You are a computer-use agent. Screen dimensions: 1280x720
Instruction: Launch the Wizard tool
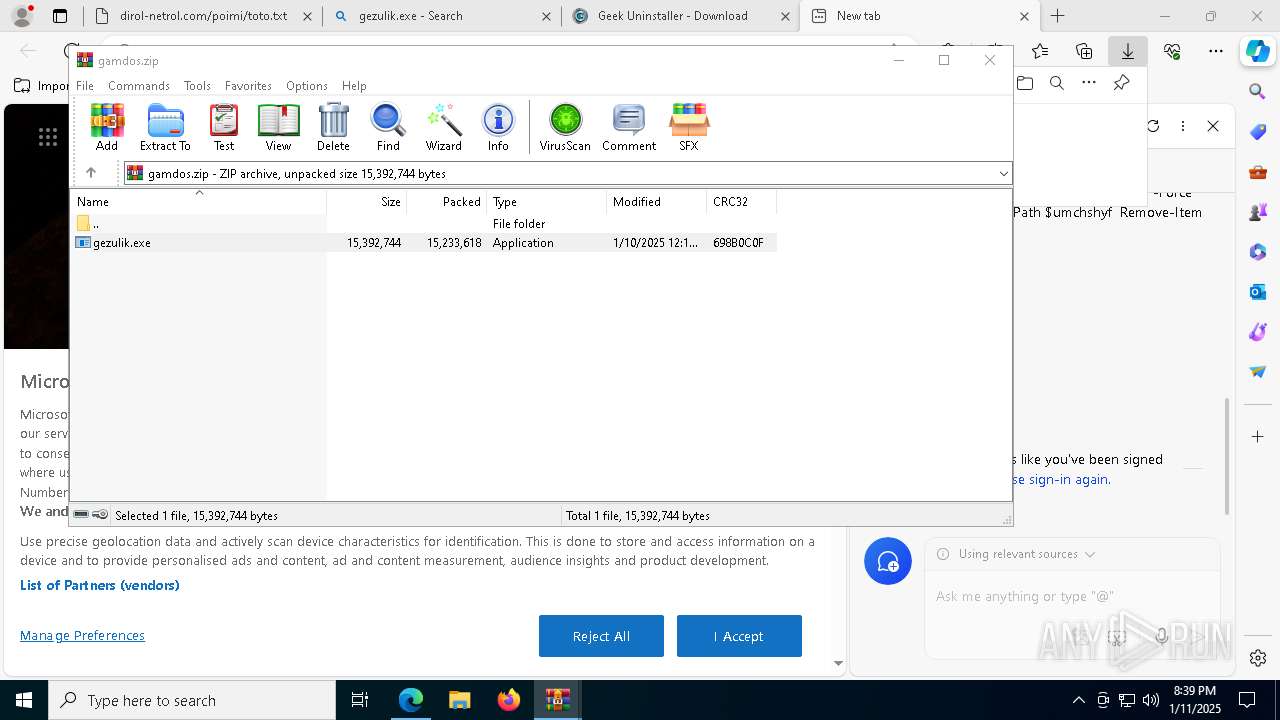[x=443, y=127]
